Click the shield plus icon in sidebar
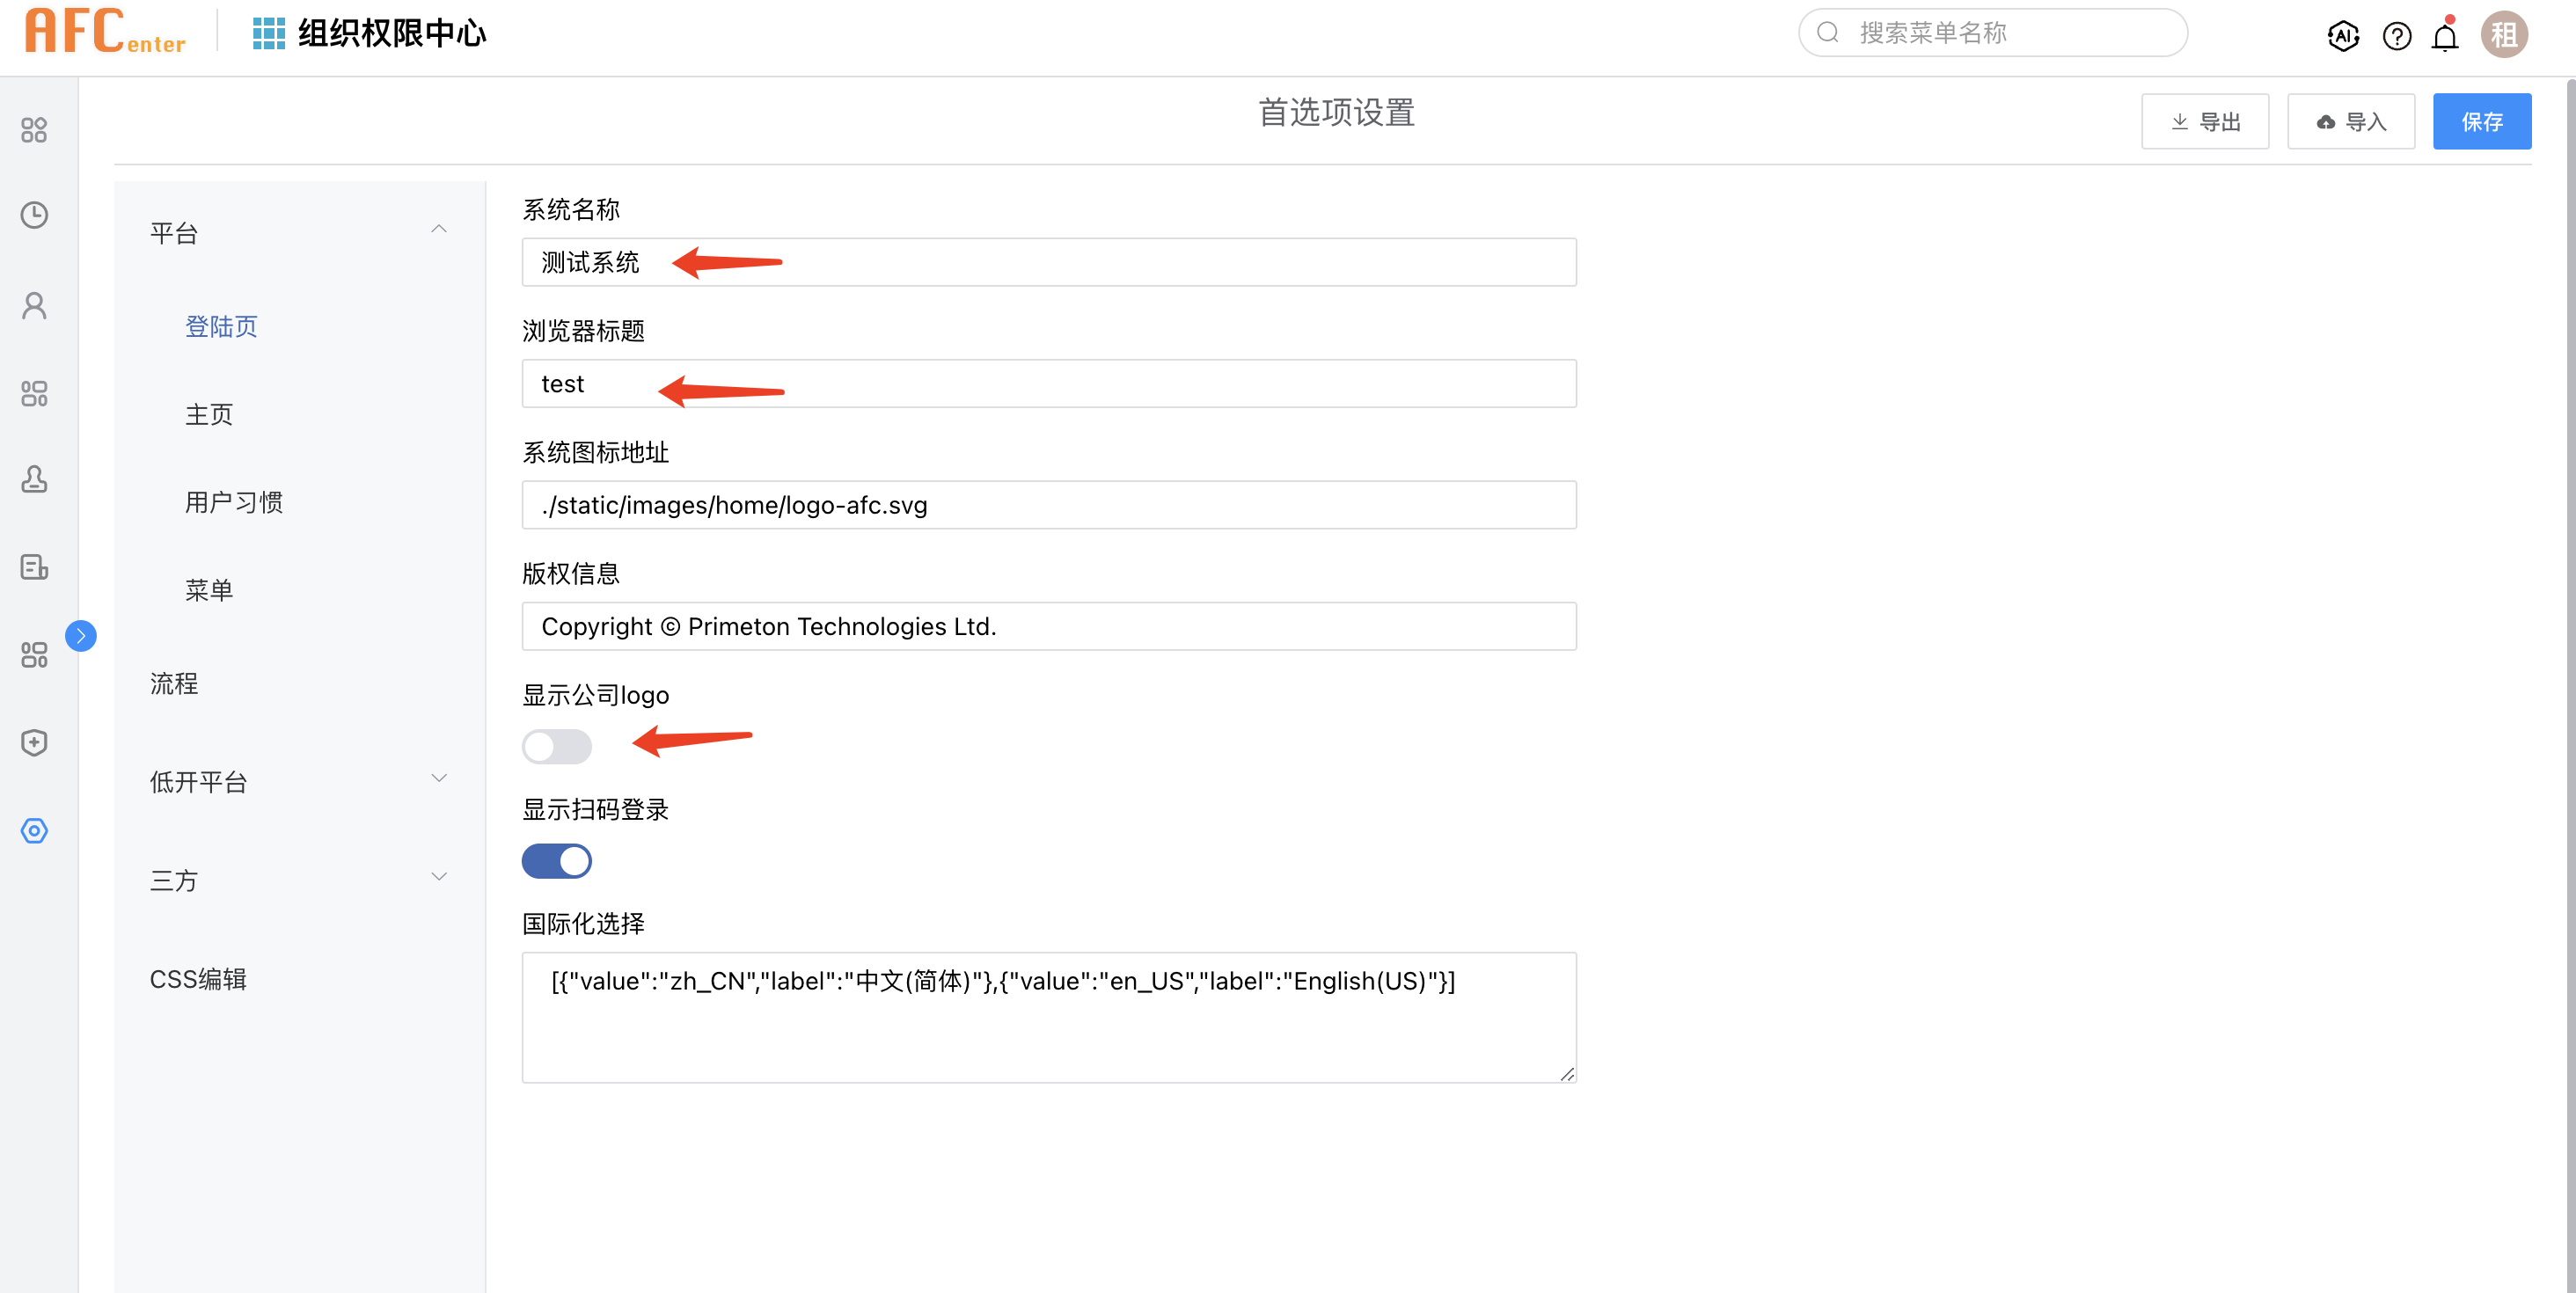Image resolution: width=2576 pixels, height=1293 pixels. click(34, 742)
